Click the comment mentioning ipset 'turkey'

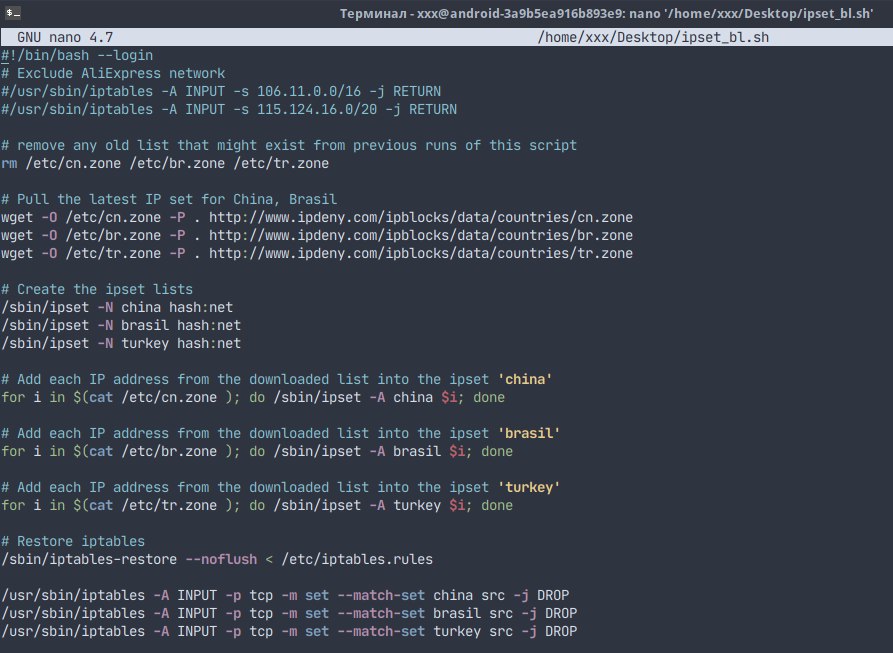pos(281,487)
